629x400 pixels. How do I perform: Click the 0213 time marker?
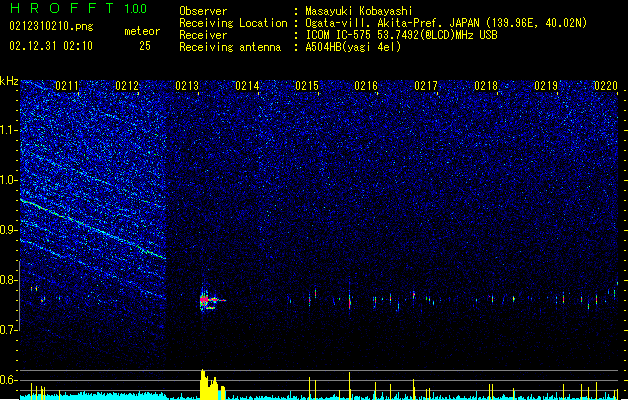click(x=187, y=86)
